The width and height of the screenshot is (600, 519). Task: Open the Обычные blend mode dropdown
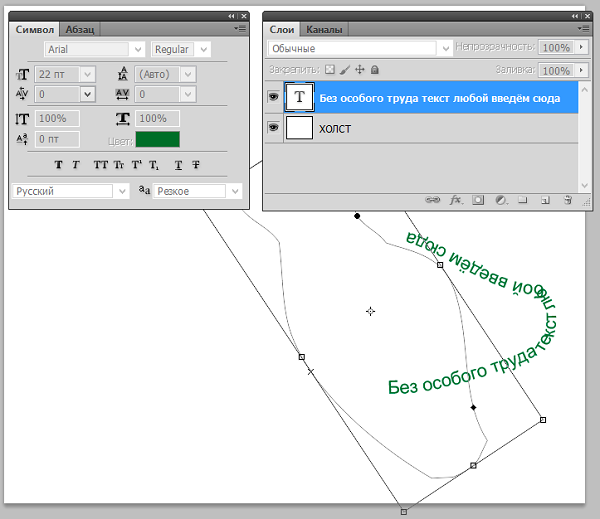point(445,49)
